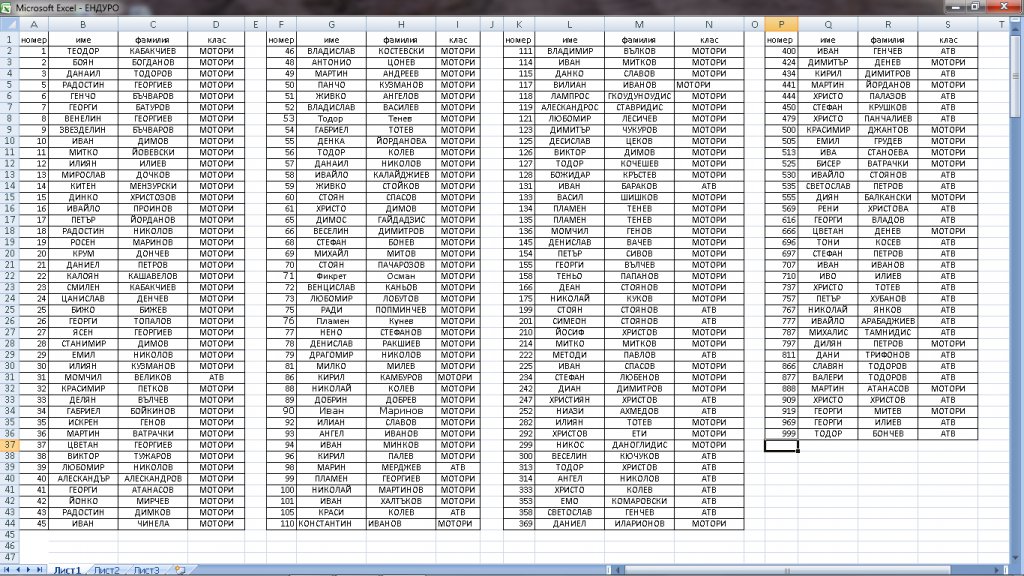Click the horizontal scrollbar thumb
Viewport: 1024px width, 576px height.
pyautogui.click(x=787, y=570)
